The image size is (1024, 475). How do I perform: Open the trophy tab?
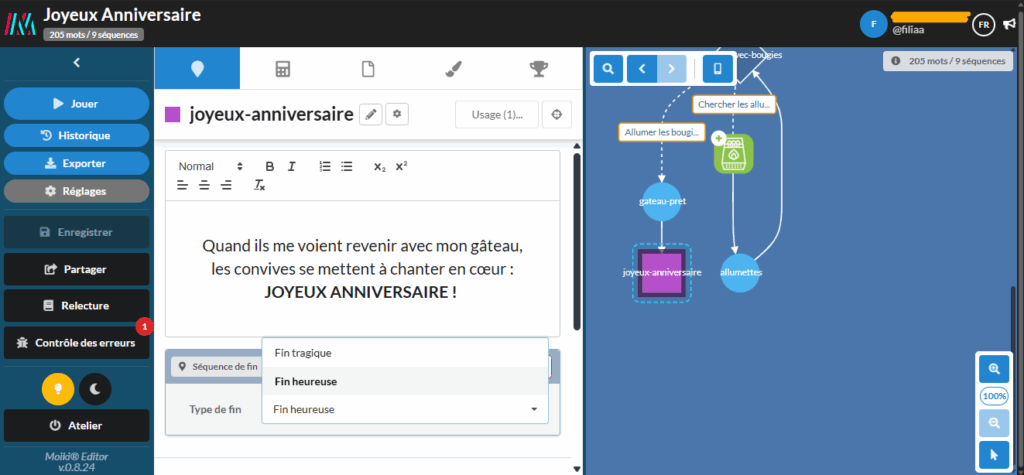(537, 69)
